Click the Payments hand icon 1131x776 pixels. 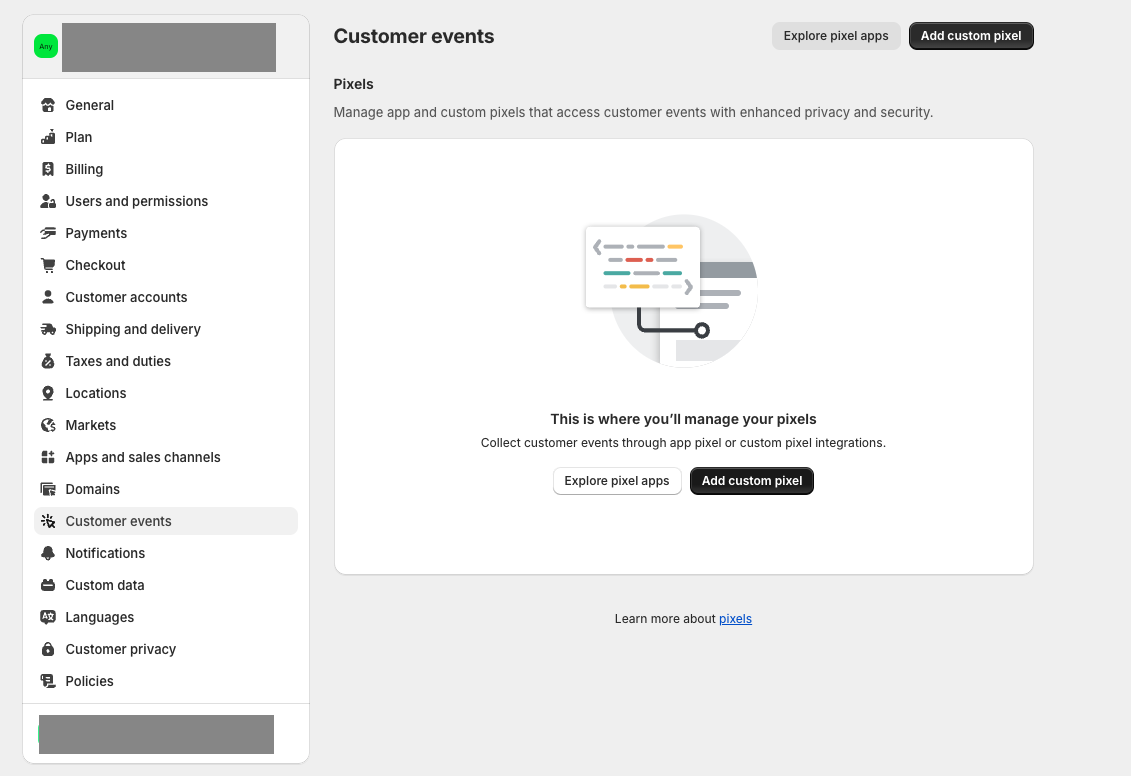[48, 233]
